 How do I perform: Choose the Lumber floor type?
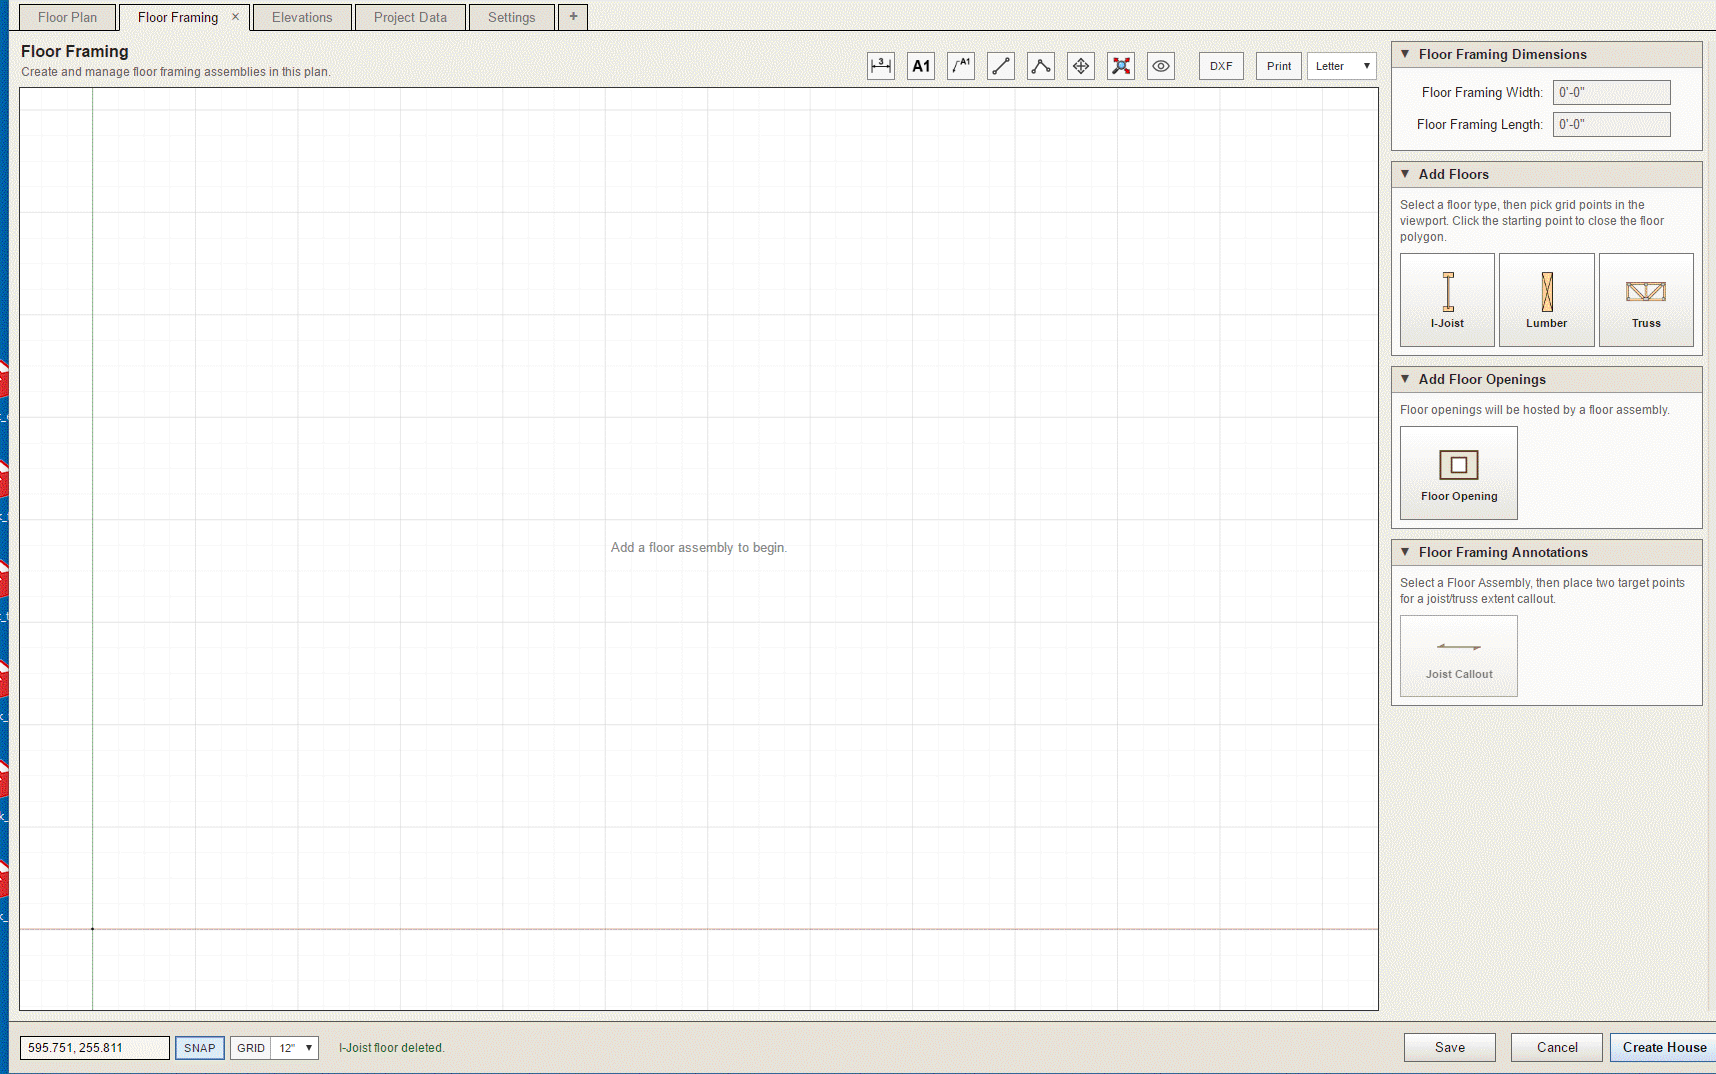pos(1547,300)
